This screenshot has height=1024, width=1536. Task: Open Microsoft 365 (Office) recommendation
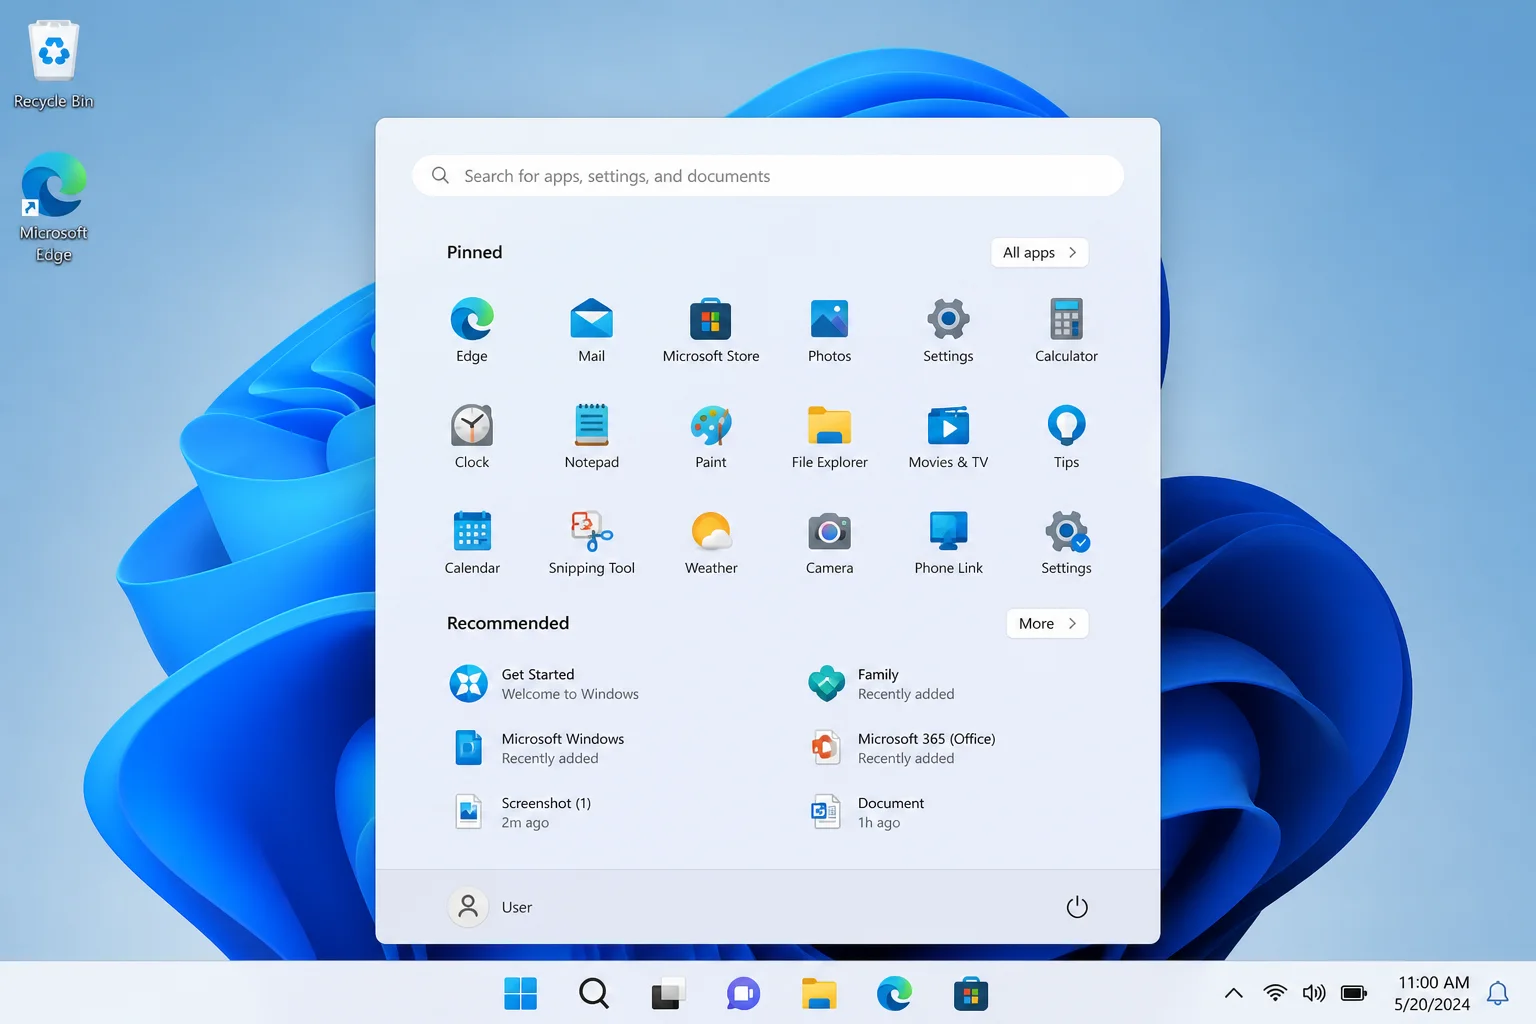coord(902,748)
